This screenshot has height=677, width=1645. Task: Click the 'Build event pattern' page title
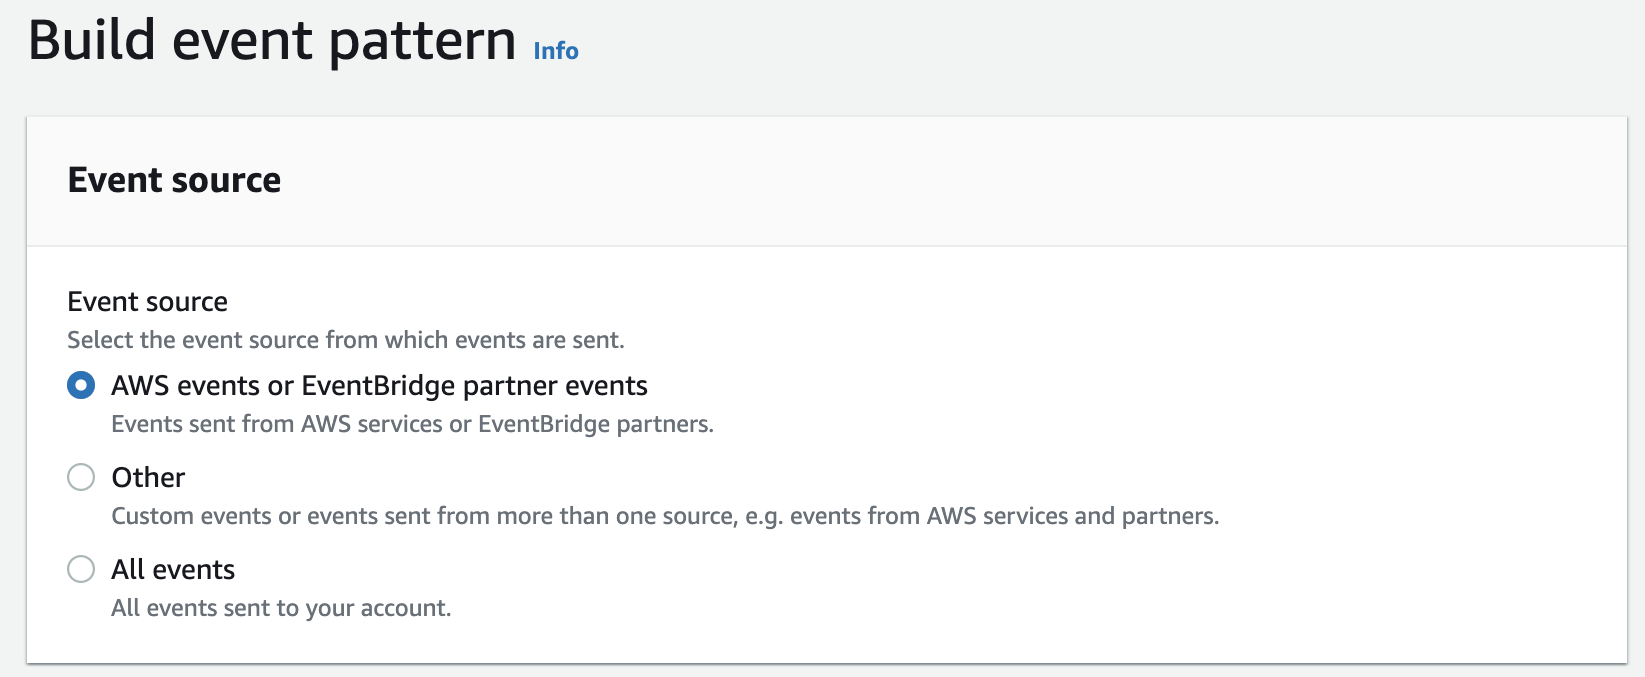pos(272,40)
